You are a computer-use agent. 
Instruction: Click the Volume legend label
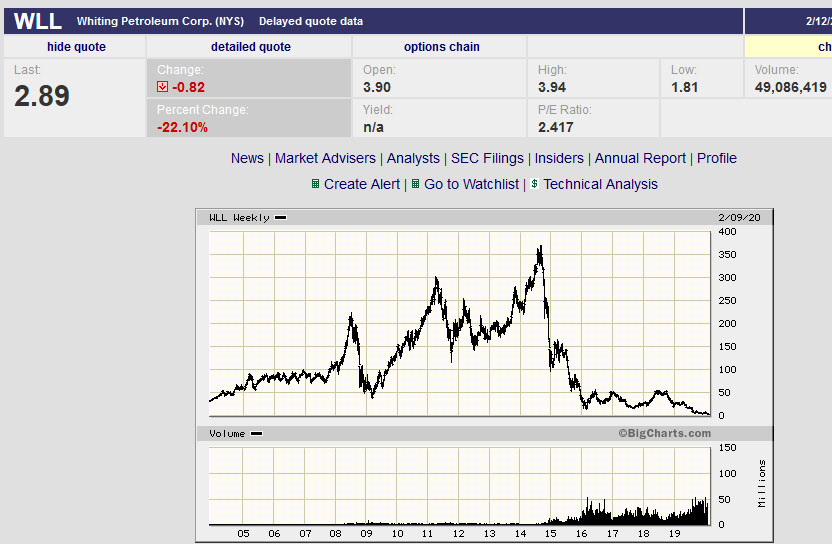(x=227, y=434)
